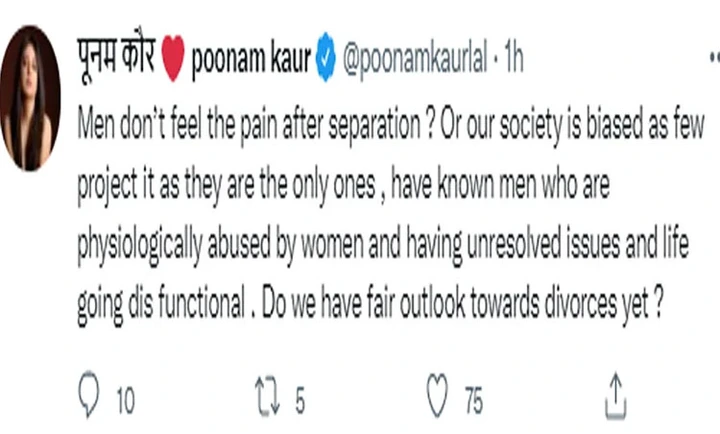This screenshot has height=434, width=720.
Task: Click the reply count of 10
Action: coord(124,401)
